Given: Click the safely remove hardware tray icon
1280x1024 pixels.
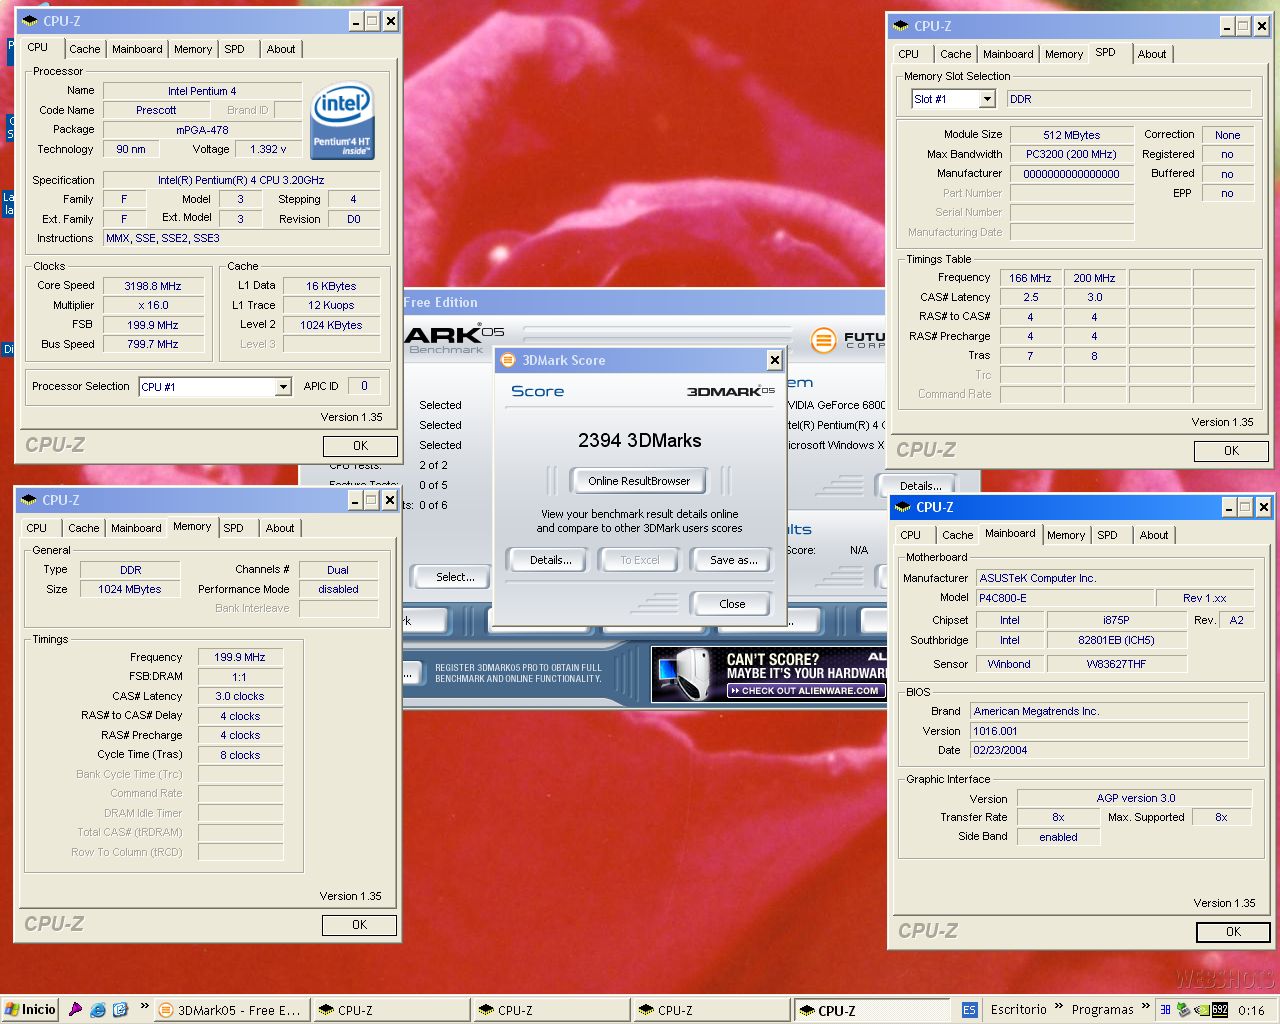Looking at the screenshot, I should [x=1184, y=1010].
